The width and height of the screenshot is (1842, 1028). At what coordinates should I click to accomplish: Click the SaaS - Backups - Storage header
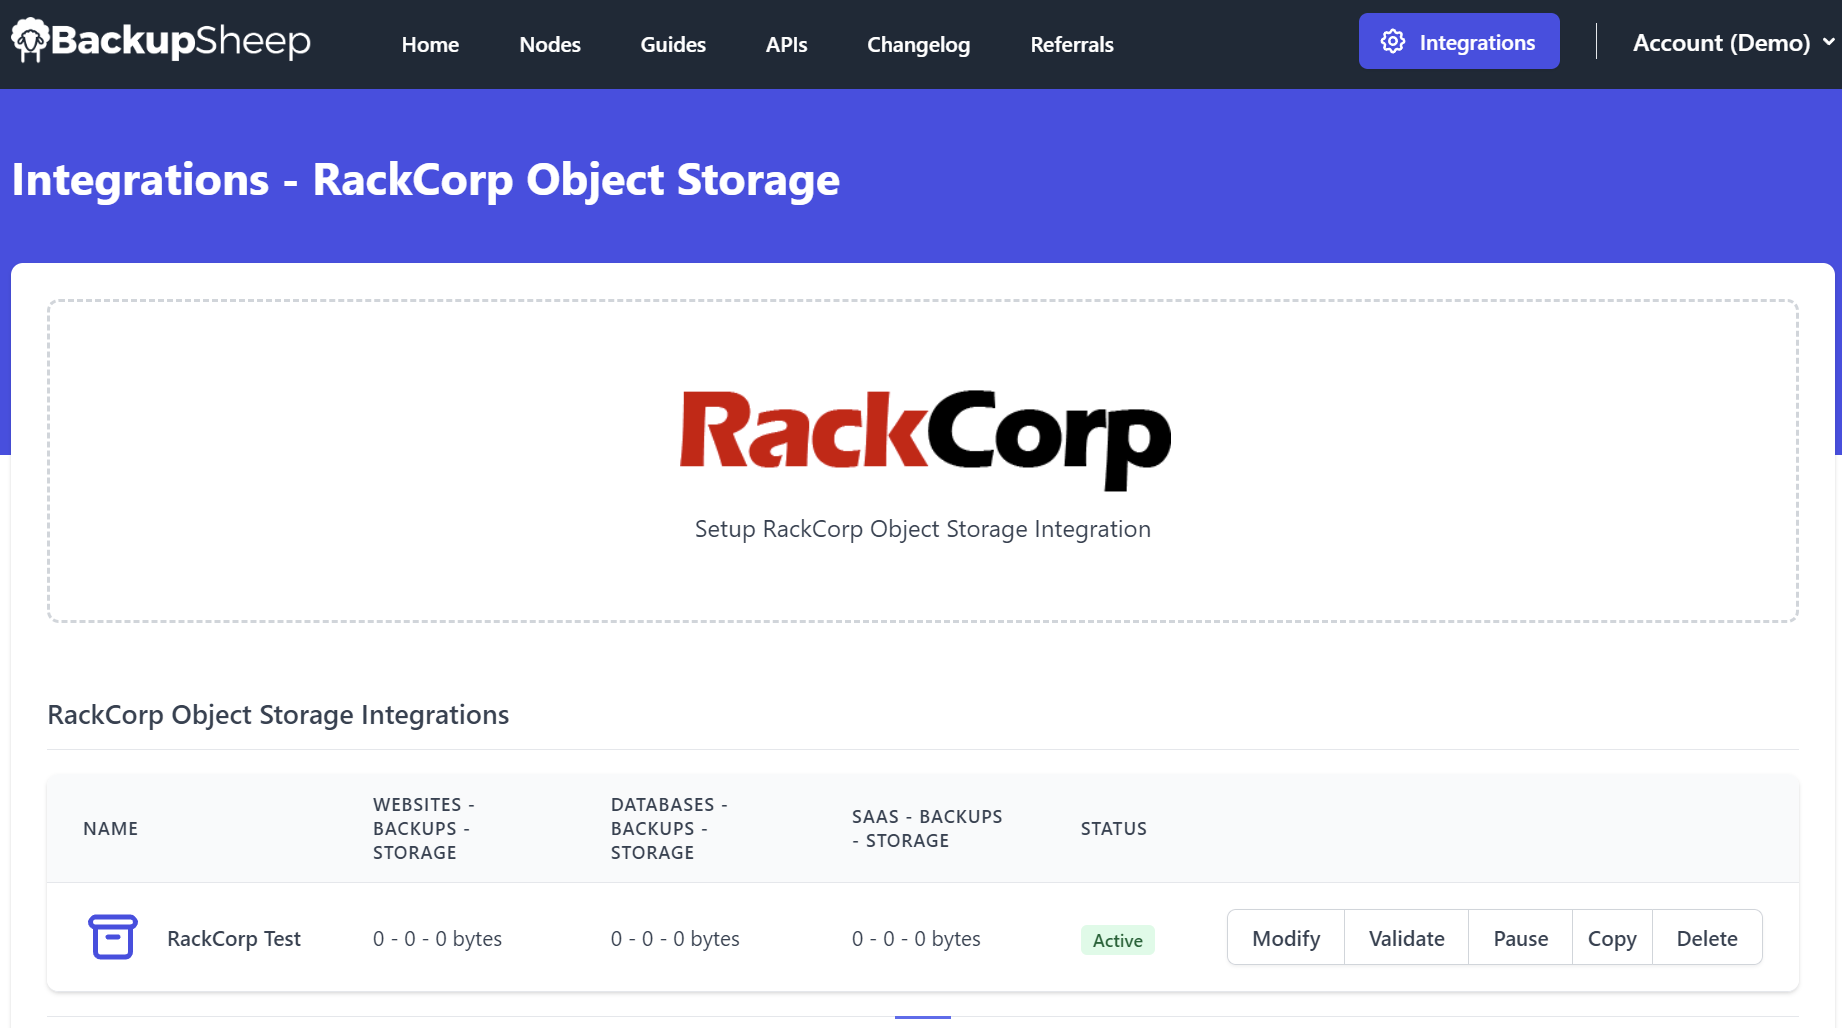click(x=927, y=829)
